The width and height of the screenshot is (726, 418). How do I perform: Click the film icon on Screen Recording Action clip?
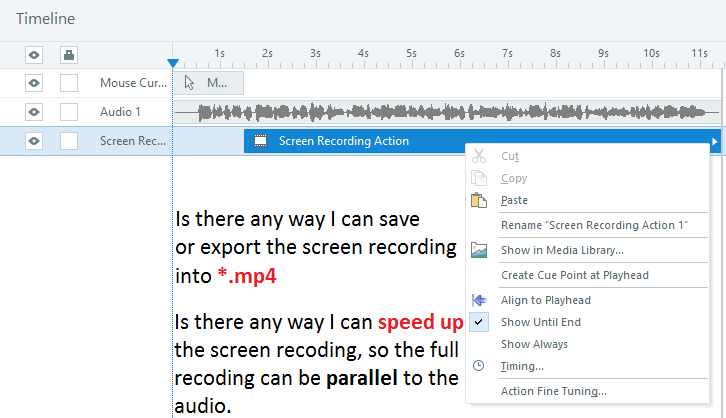(261, 142)
